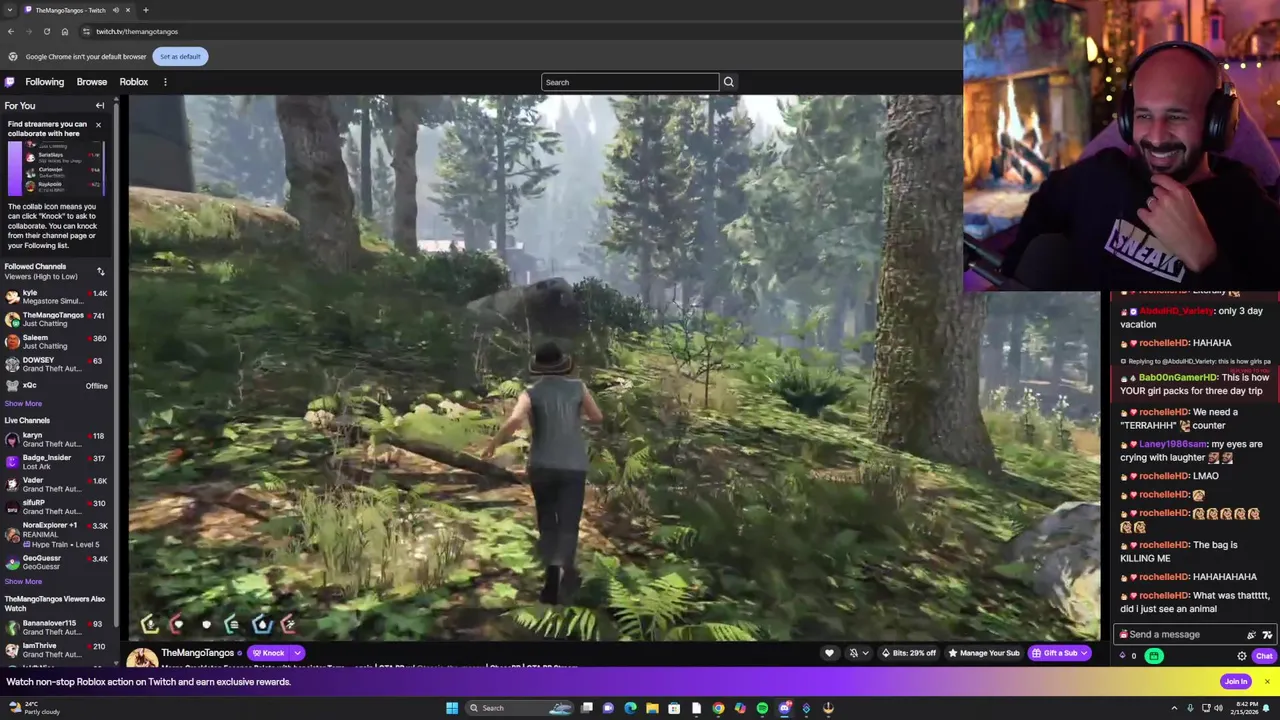1280x720 pixels.
Task: Open File Explorer from the taskbar
Action: pyautogui.click(x=652, y=708)
